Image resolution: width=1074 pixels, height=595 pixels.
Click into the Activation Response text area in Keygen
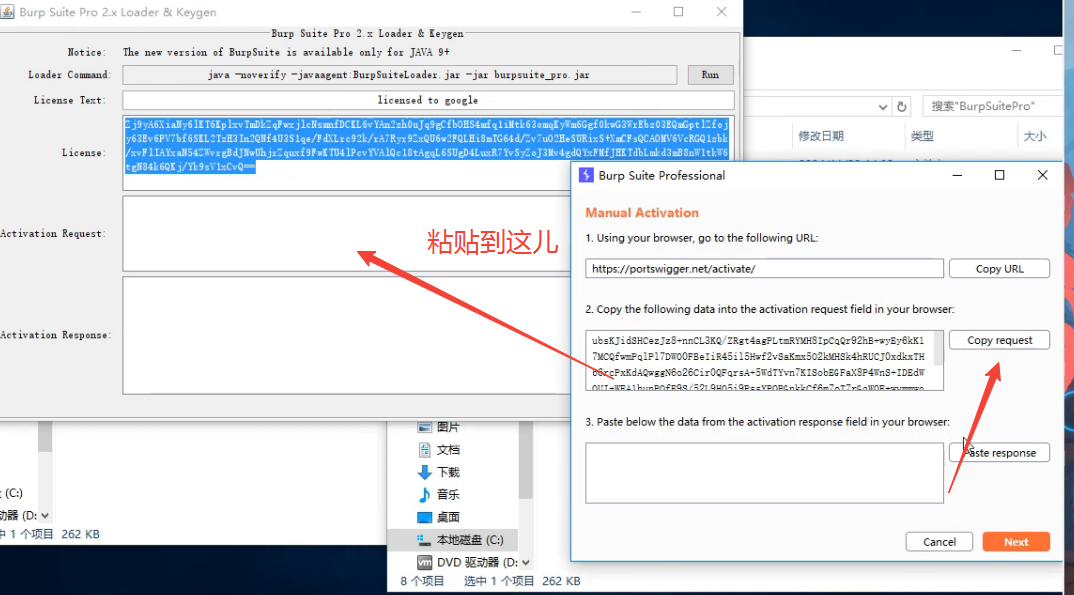(346, 335)
